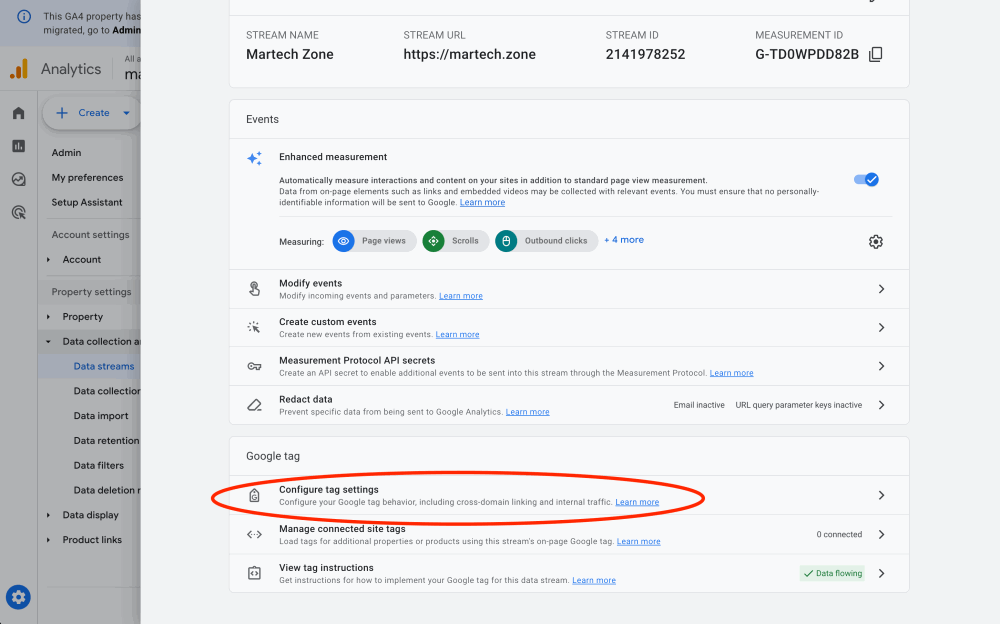Open Admin settings gear at bottom left

coord(18,597)
